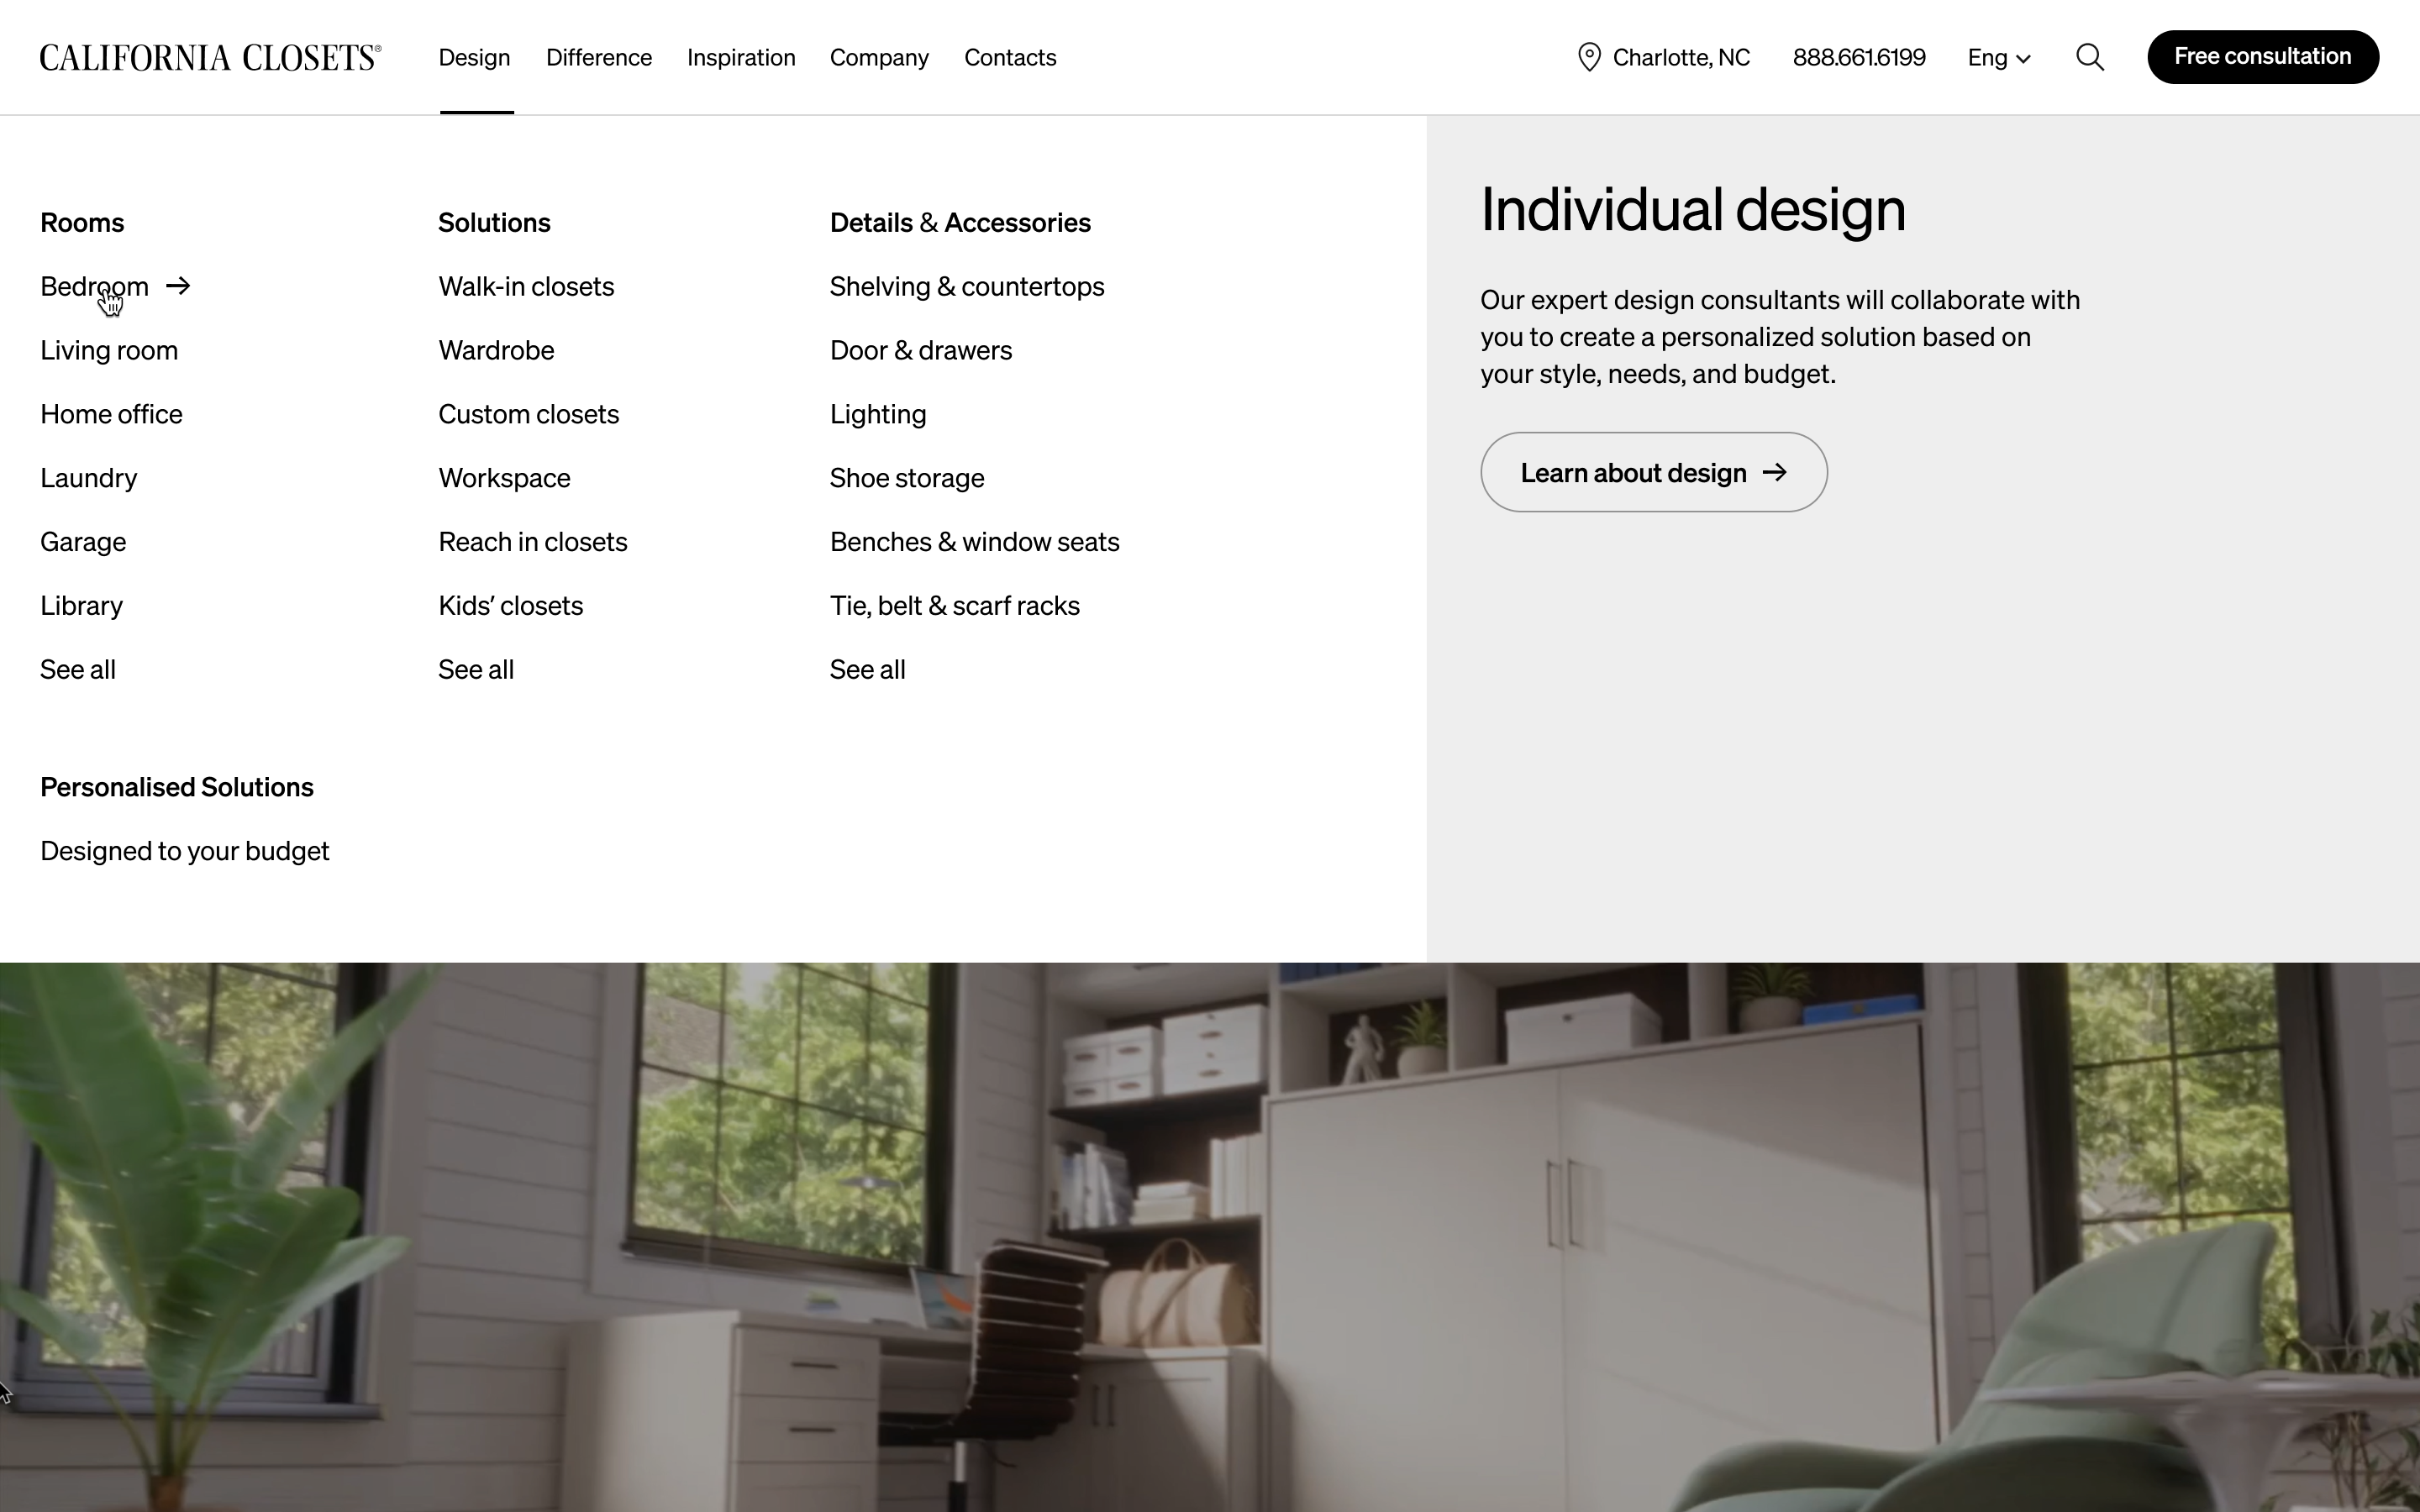2420x1512 pixels.
Task: Click the Individual design title
Action: point(1693,210)
